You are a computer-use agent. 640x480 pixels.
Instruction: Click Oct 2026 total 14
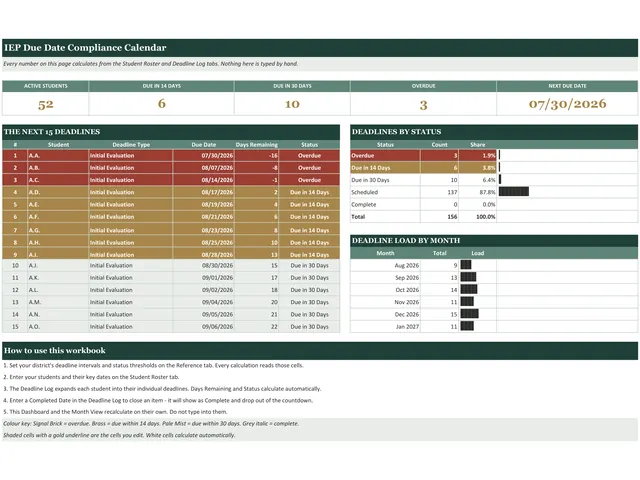[439, 290]
